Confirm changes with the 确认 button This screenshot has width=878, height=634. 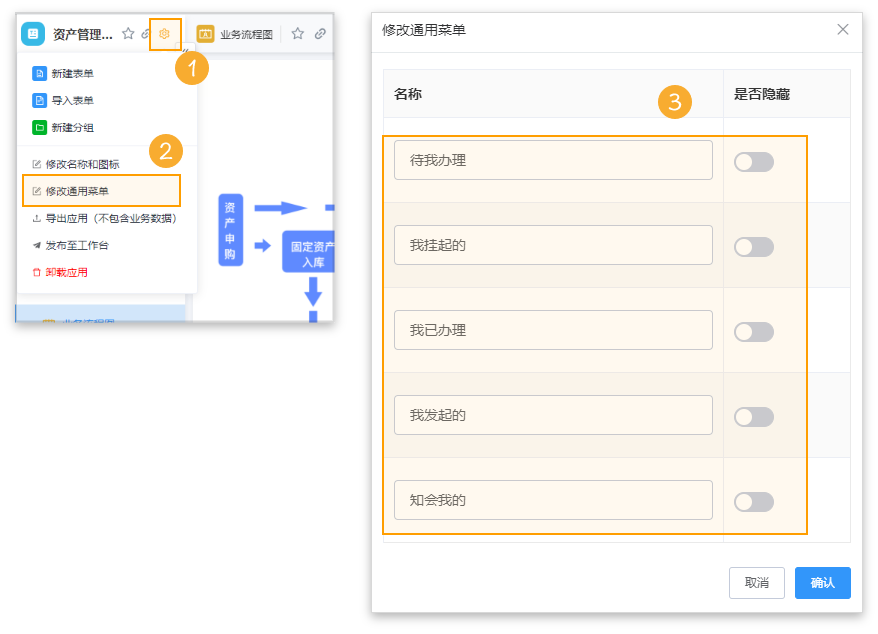pyautogui.click(x=822, y=583)
